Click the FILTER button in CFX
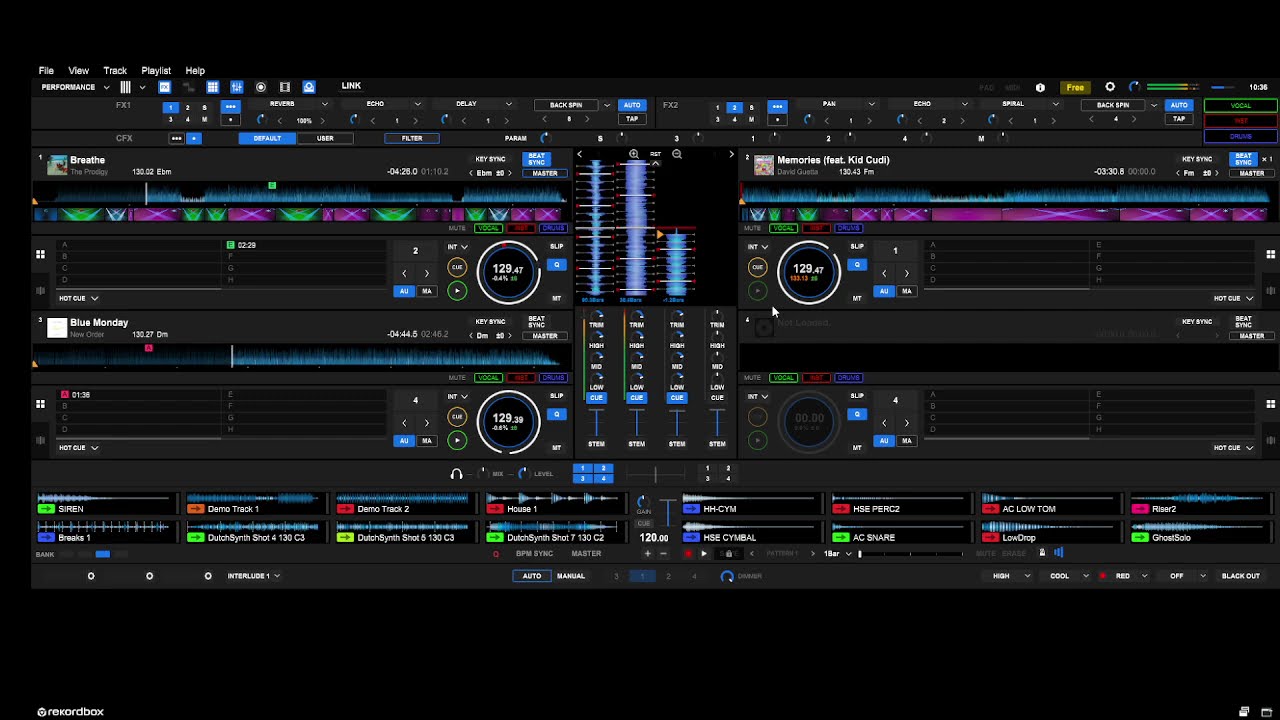Image resolution: width=1280 pixels, height=720 pixels. 412,138
